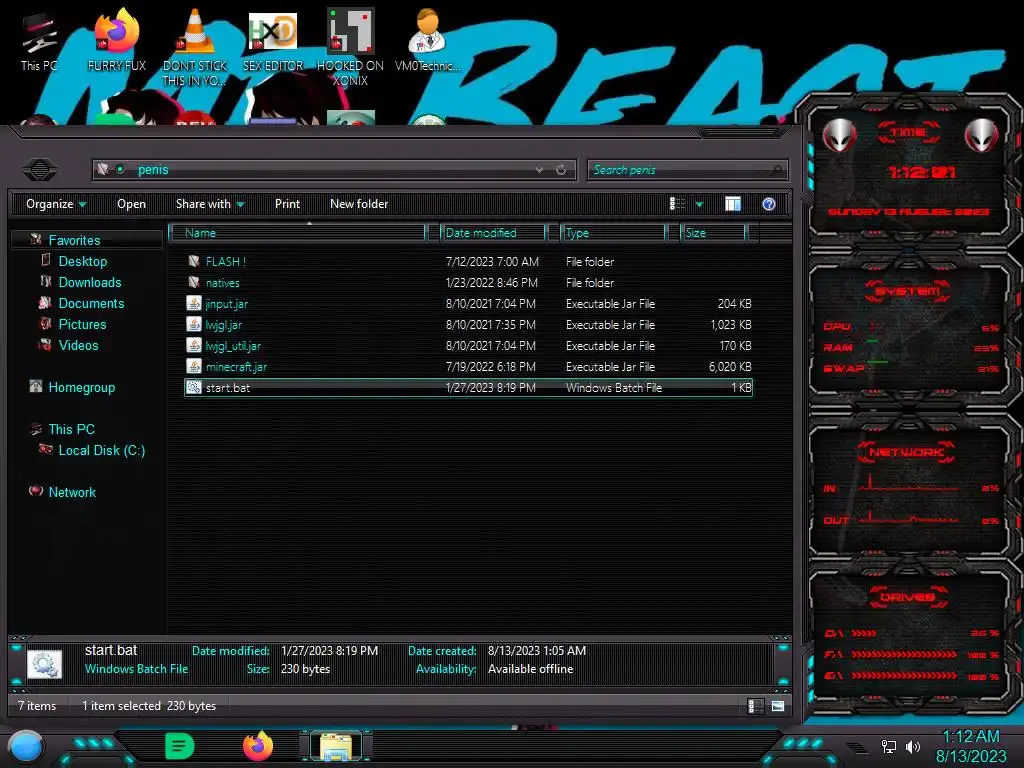Open Pictures in the navigation pane
The height and width of the screenshot is (768, 1024).
click(82, 324)
